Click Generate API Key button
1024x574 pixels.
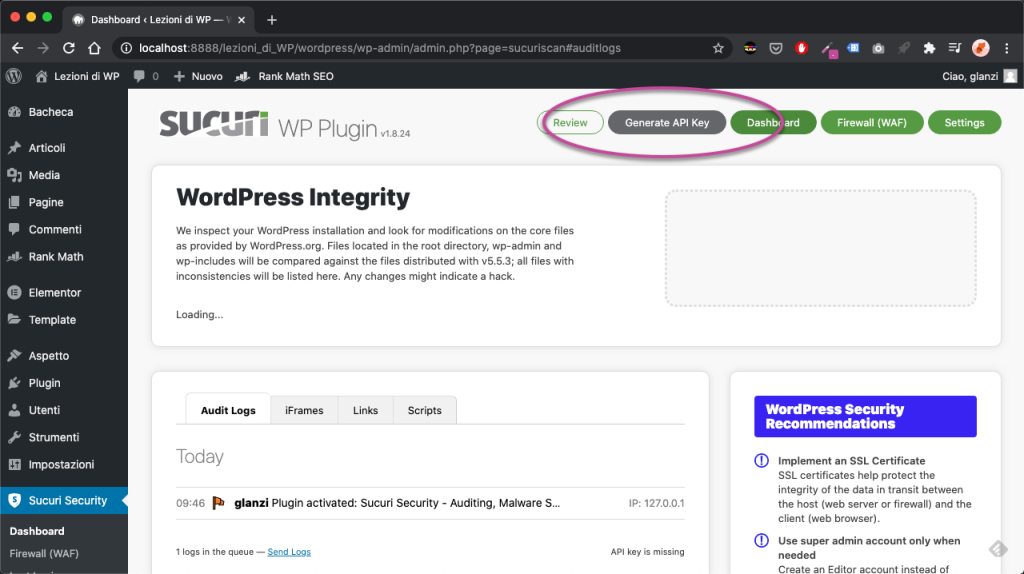667,123
